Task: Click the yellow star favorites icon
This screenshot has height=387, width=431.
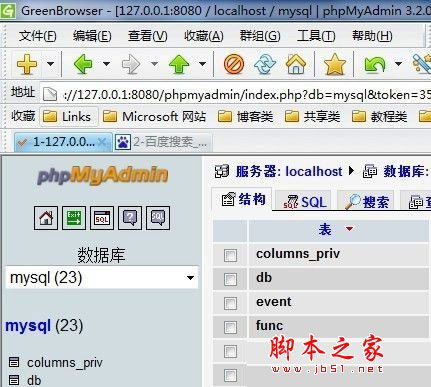Action: (334, 64)
